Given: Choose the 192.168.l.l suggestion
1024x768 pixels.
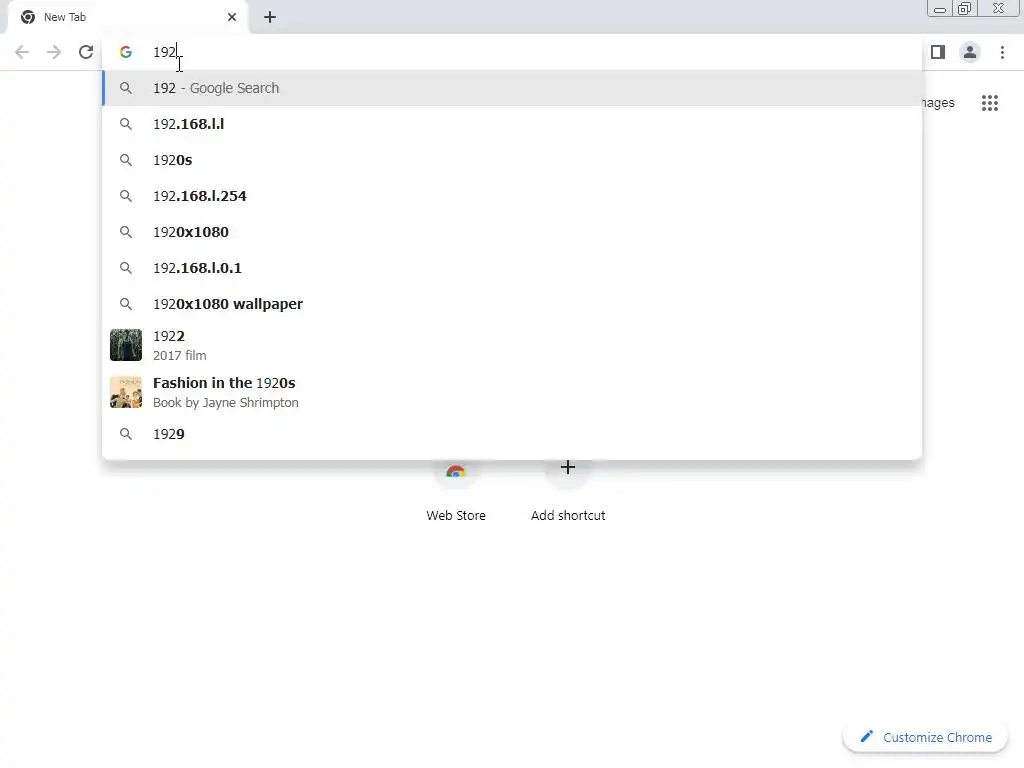Looking at the screenshot, I should click(x=512, y=124).
